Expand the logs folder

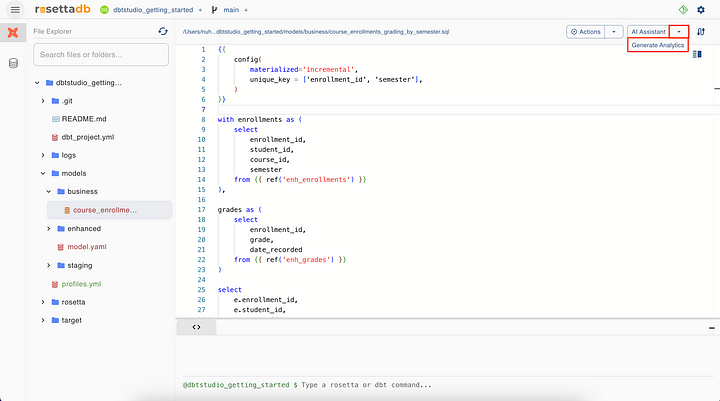click(x=43, y=155)
